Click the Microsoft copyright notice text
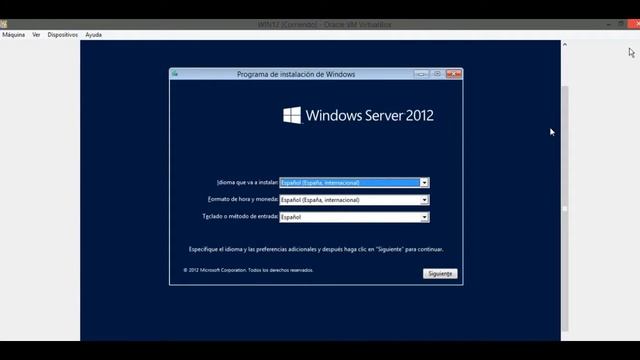Viewport: 640px width, 360px height. [x=248, y=270]
